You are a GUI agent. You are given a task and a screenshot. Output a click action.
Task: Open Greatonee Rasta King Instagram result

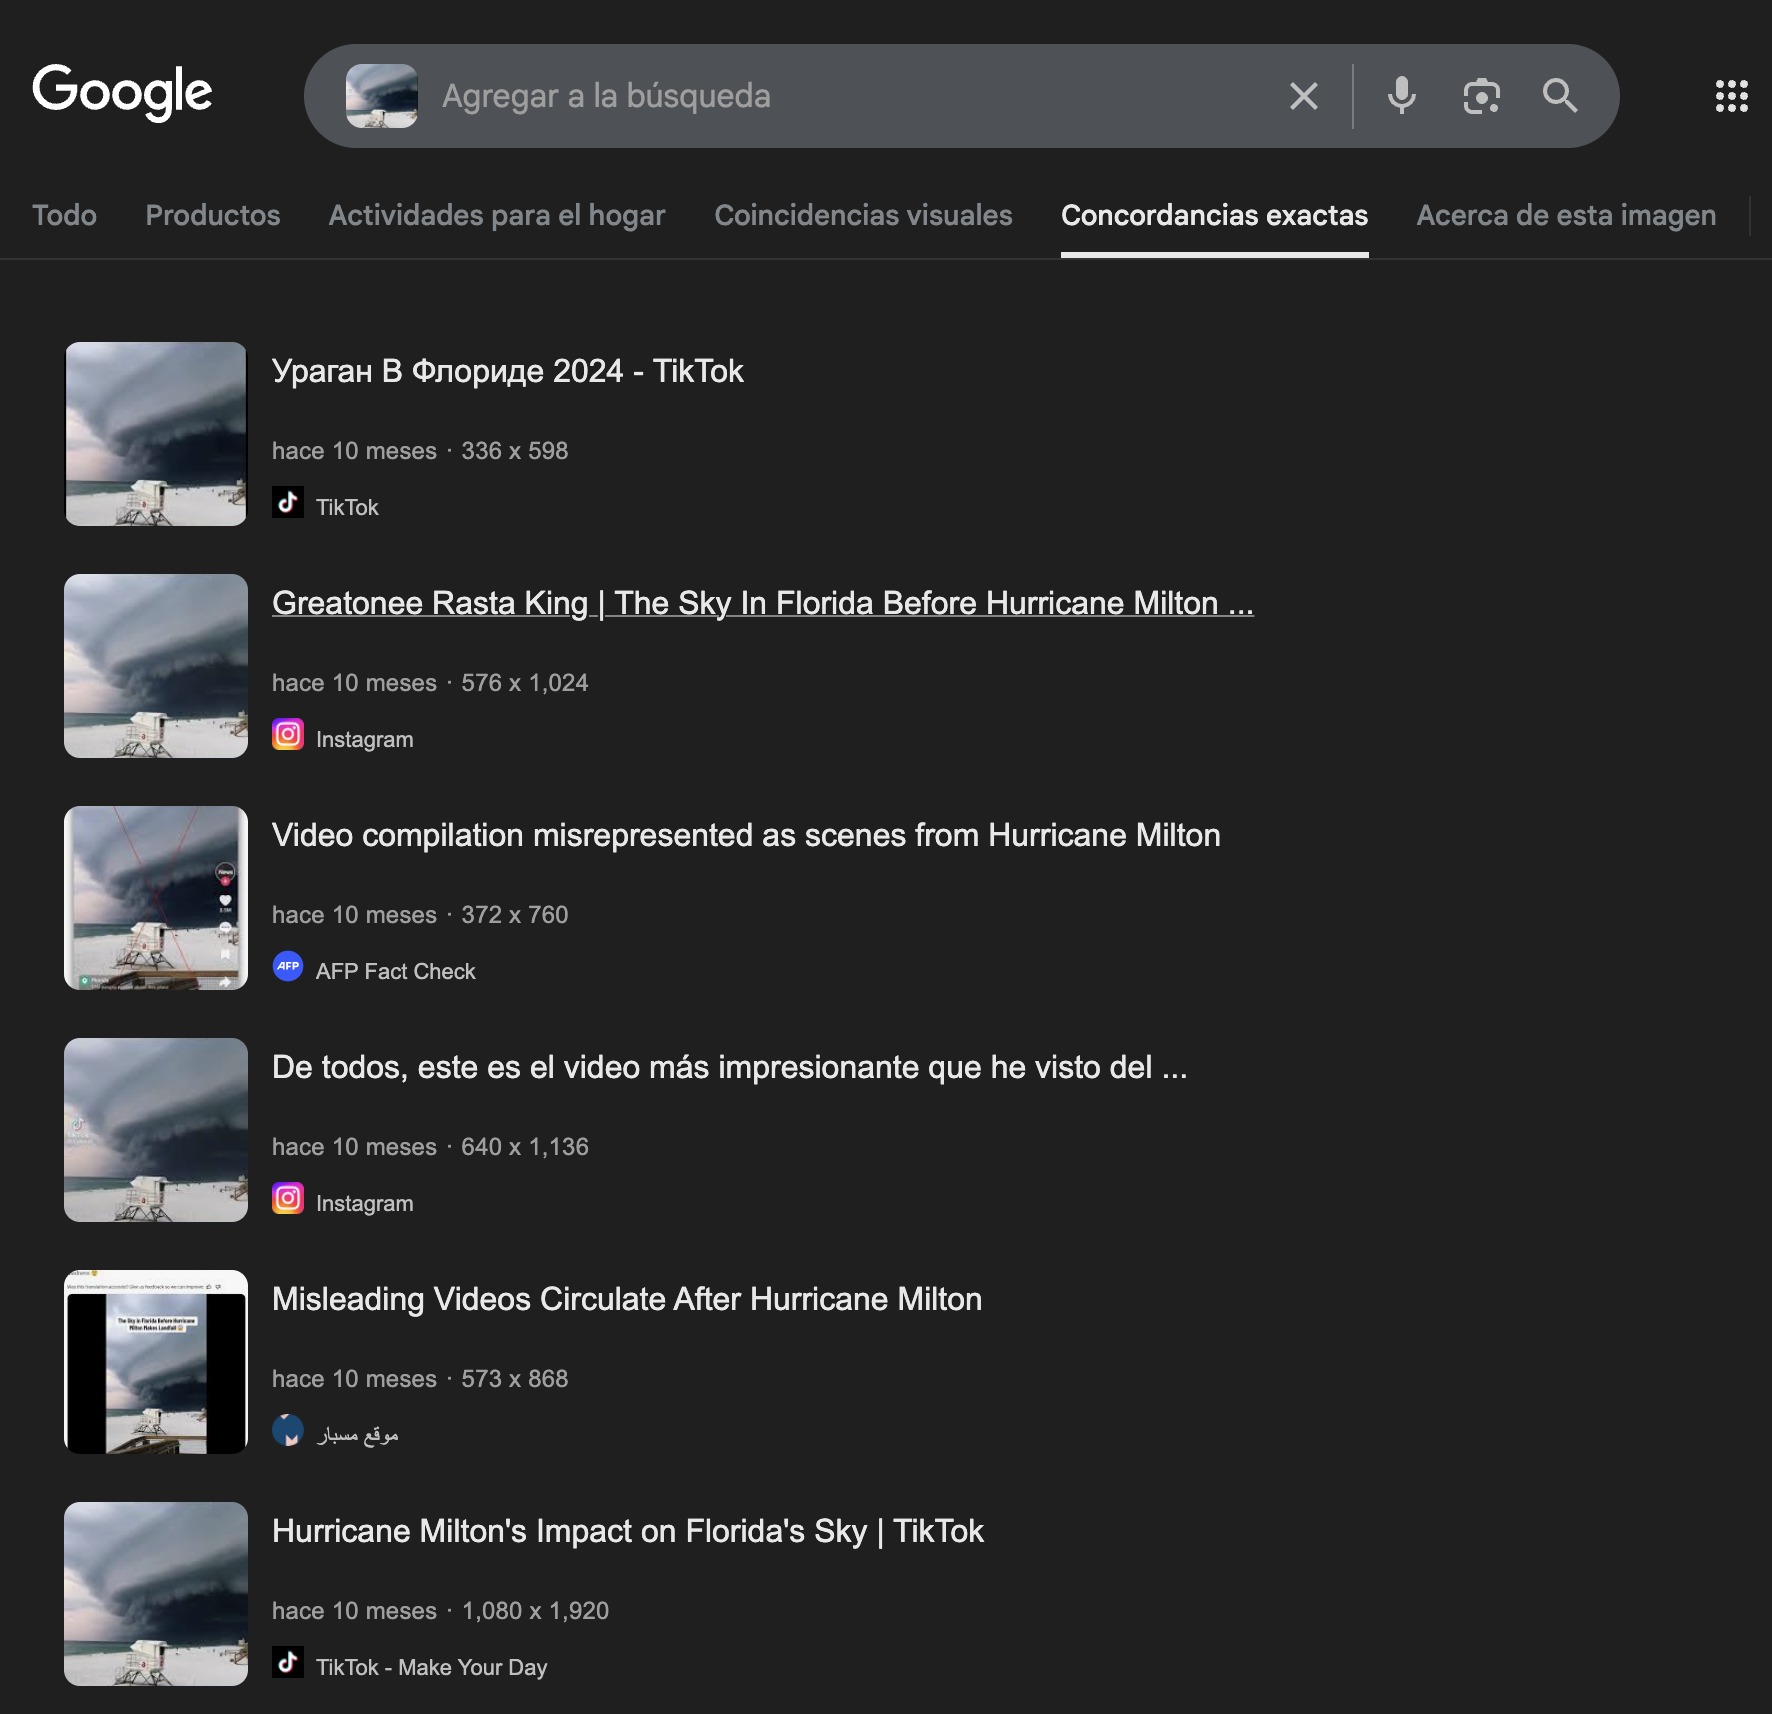click(x=763, y=603)
